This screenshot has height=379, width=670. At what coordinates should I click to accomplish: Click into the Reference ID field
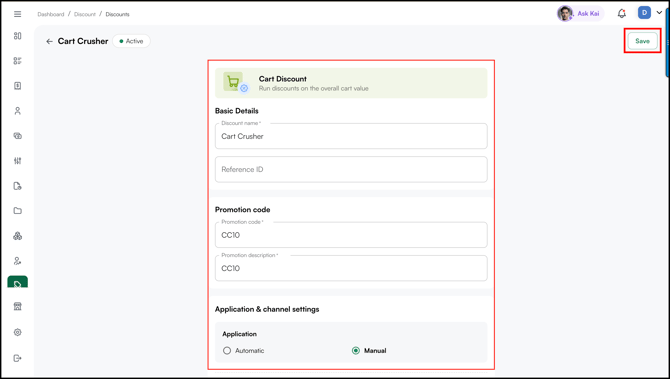pyautogui.click(x=351, y=169)
